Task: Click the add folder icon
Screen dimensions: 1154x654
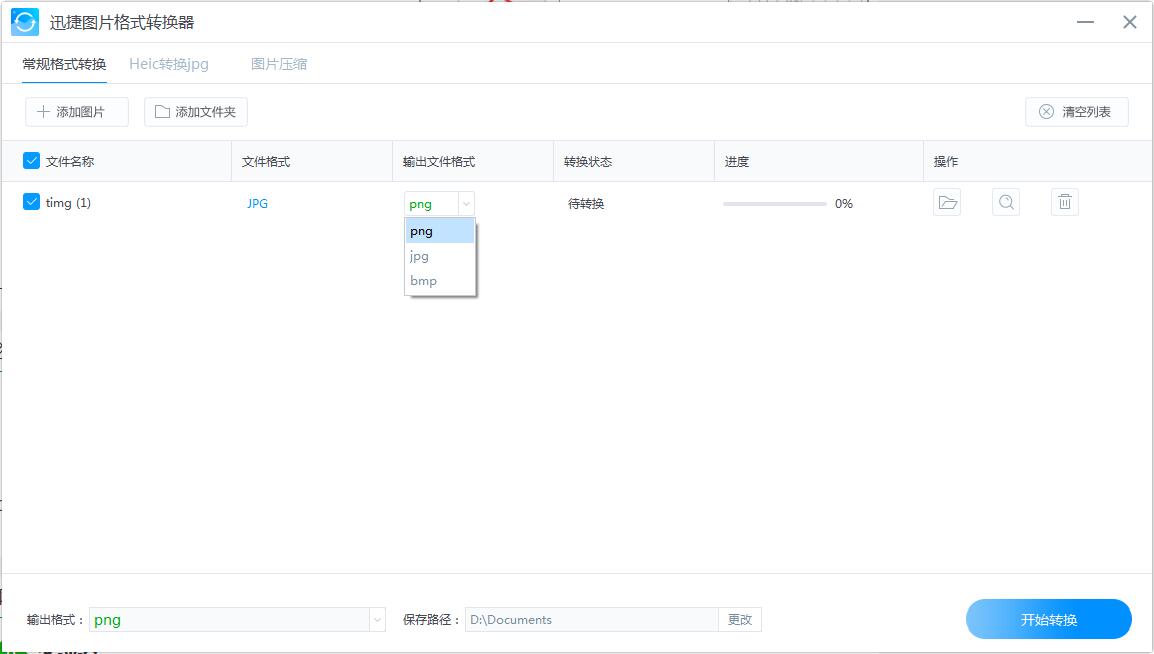Action: click(164, 111)
